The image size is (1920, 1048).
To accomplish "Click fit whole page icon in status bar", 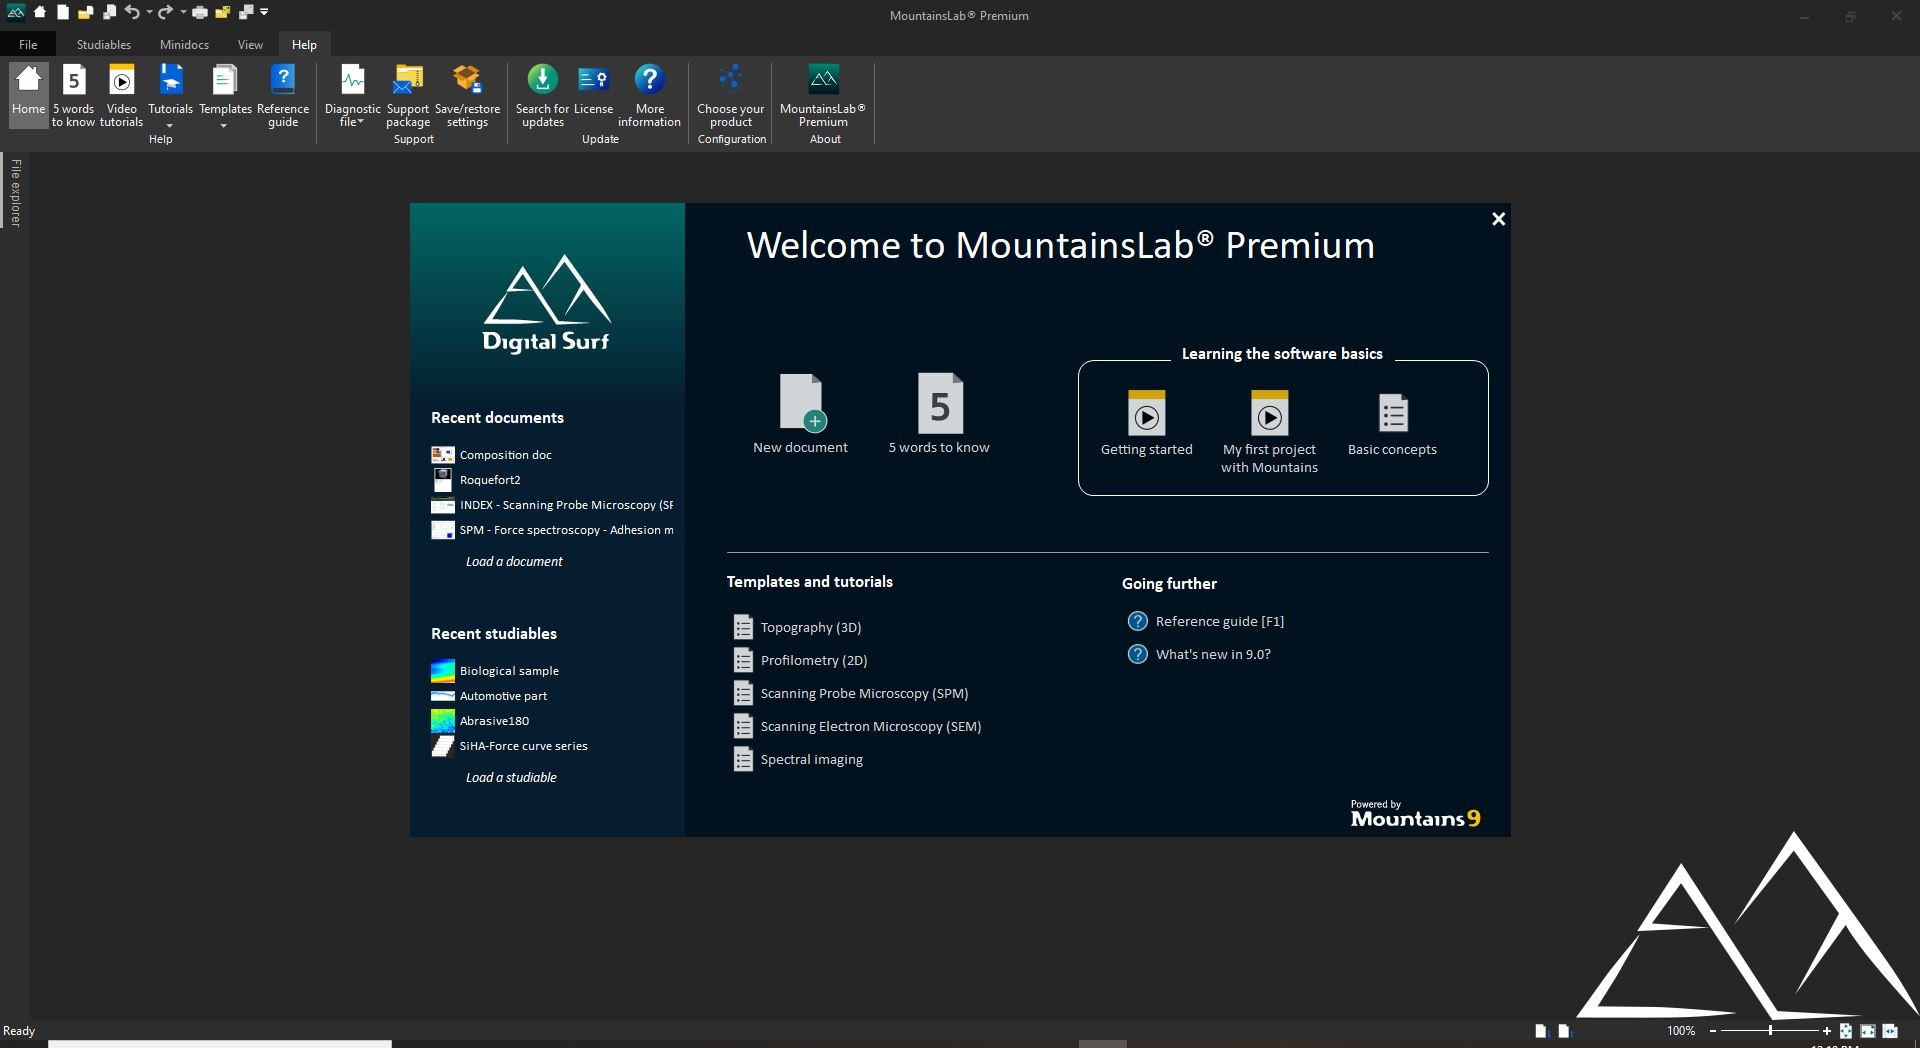I will (x=1845, y=1031).
